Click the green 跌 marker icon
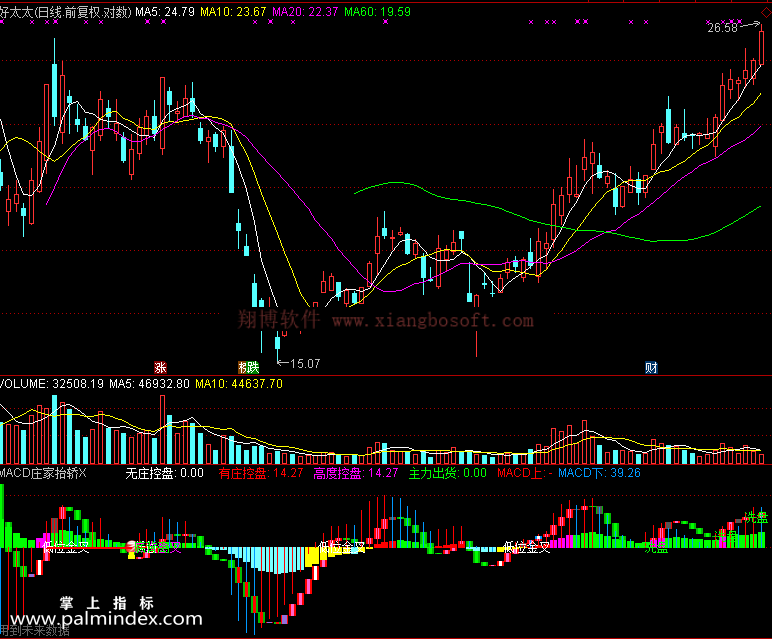The image size is (772, 639). click(253, 367)
